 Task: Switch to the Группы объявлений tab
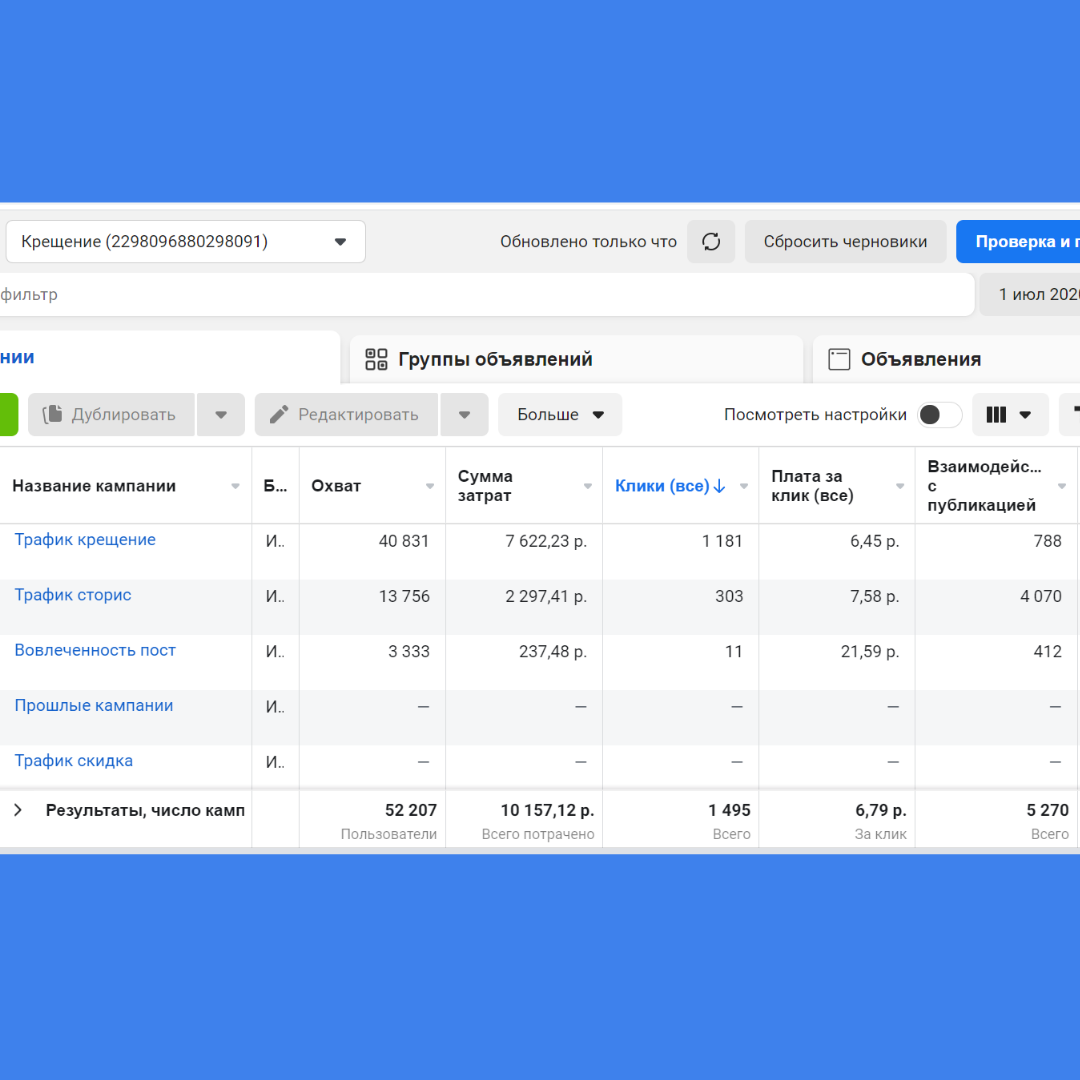click(x=577, y=360)
